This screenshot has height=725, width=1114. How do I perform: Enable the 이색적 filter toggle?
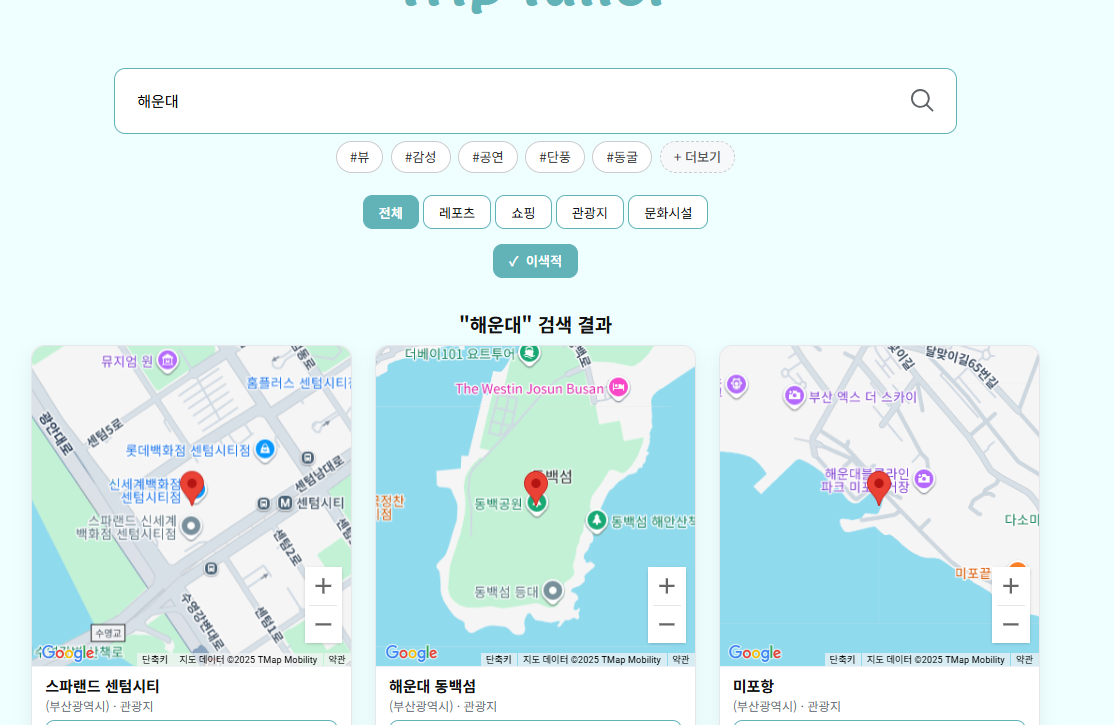point(535,261)
